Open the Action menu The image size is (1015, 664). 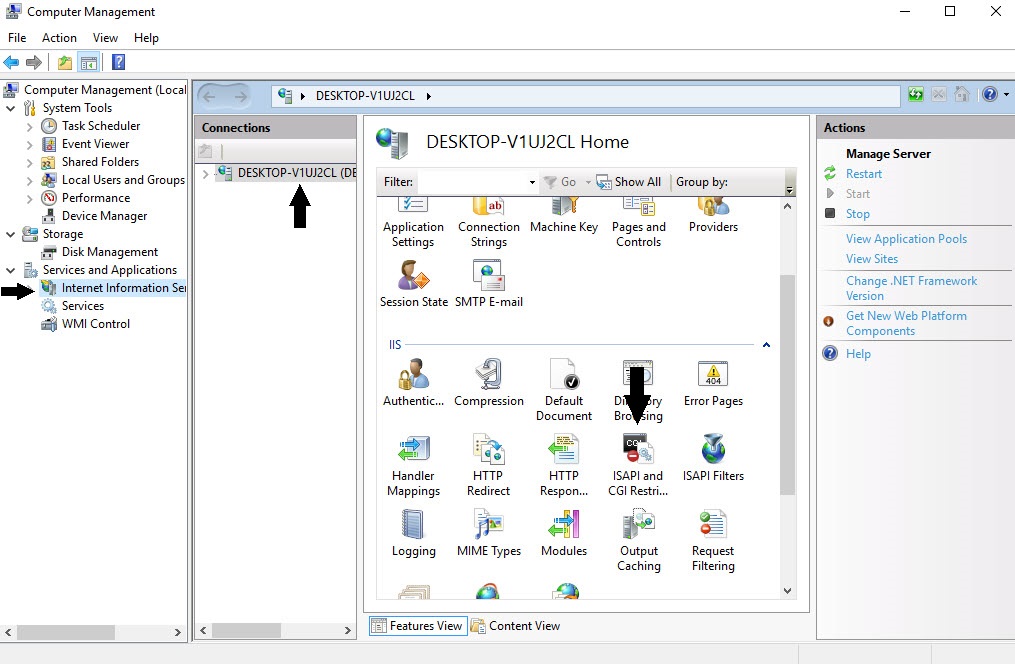click(x=59, y=38)
